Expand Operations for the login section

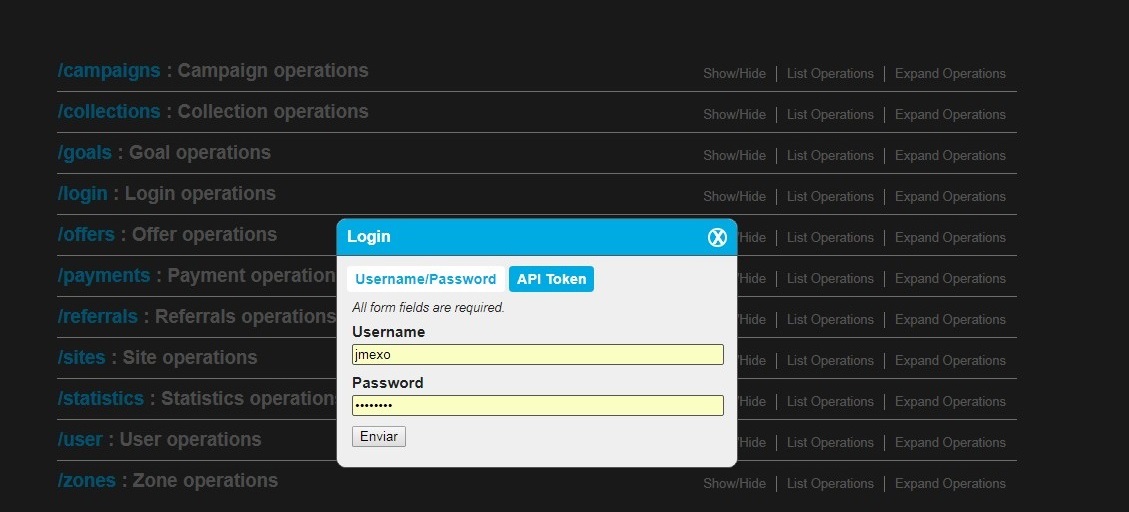click(950, 197)
